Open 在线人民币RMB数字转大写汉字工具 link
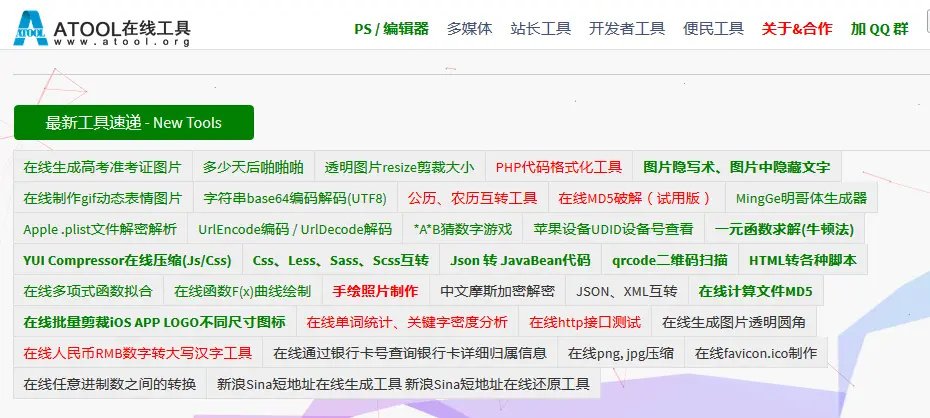The height and width of the screenshot is (418, 930). [x=138, y=353]
